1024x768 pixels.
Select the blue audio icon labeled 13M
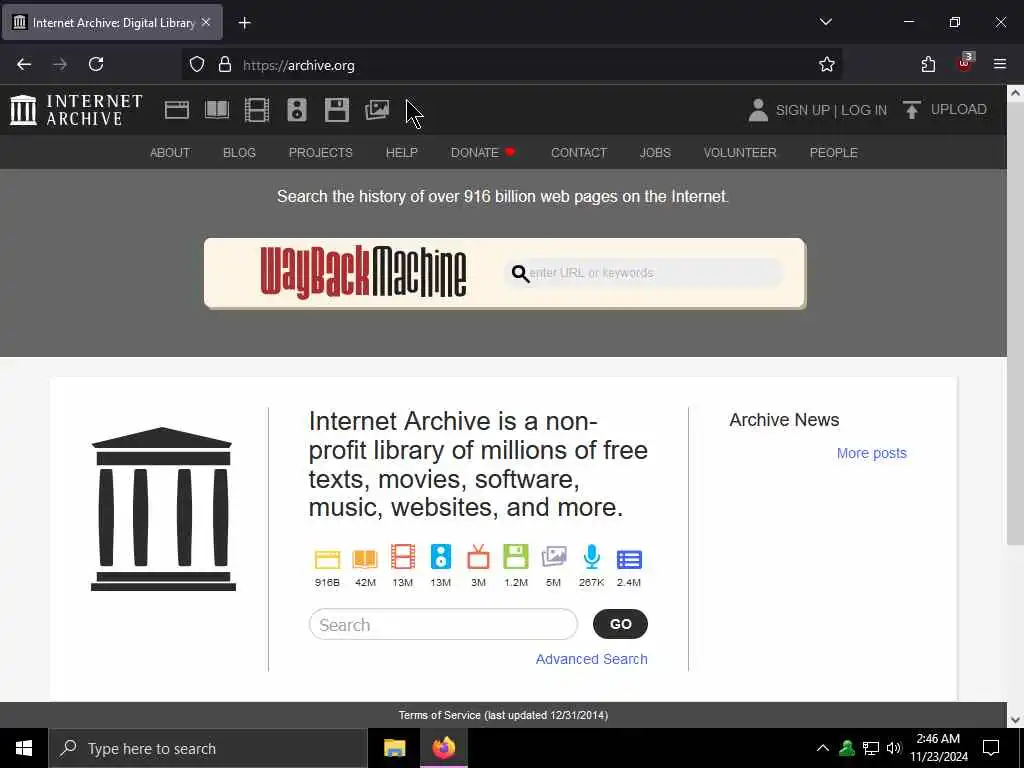(x=441, y=557)
